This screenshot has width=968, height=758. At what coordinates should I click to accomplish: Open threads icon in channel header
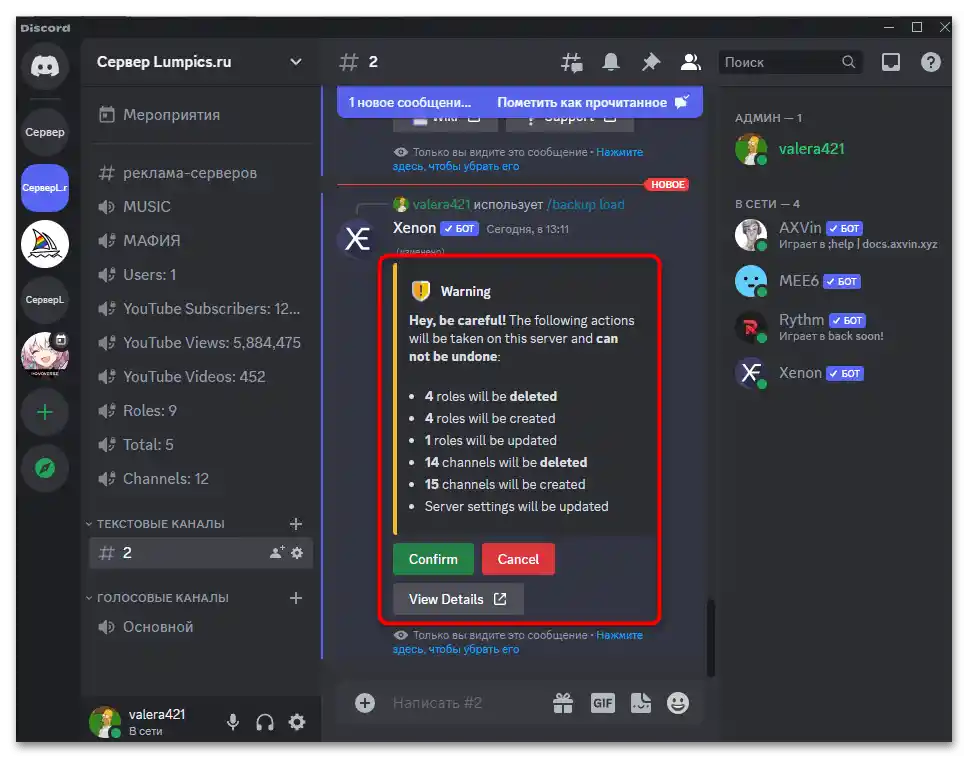pos(572,62)
